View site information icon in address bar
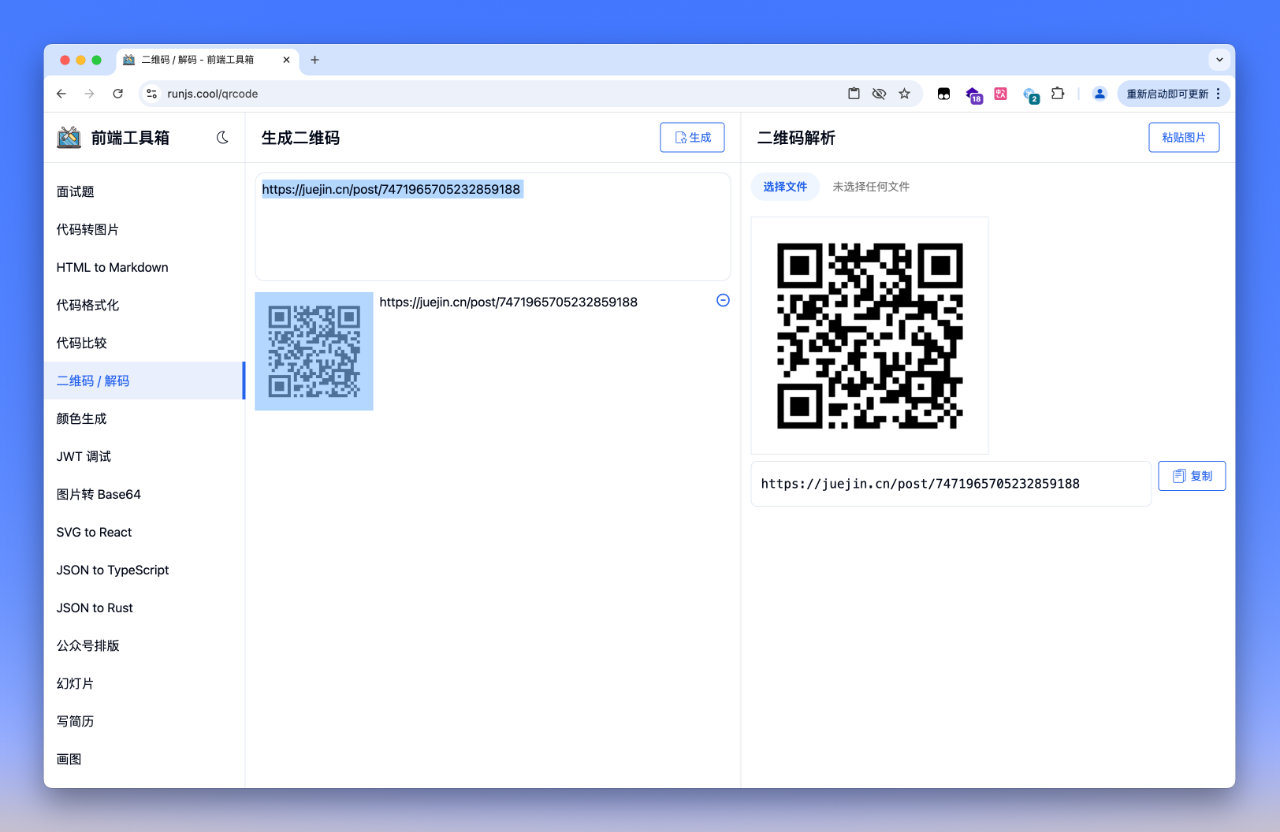 pyautogui.click(x=152, y=94)
